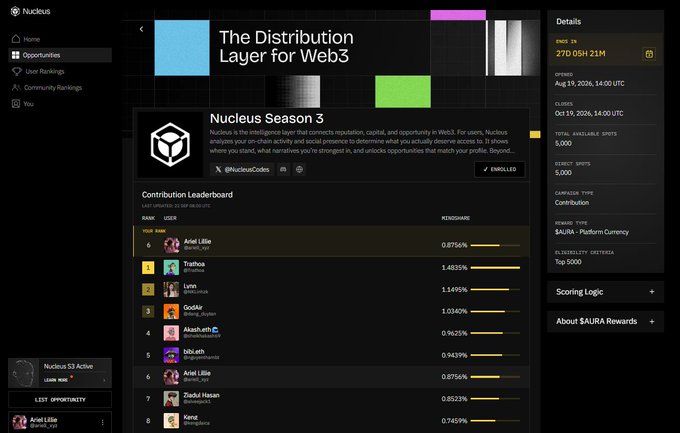
Task: Open bibi.eth's leaderboard entry
Action: [331, 355]
